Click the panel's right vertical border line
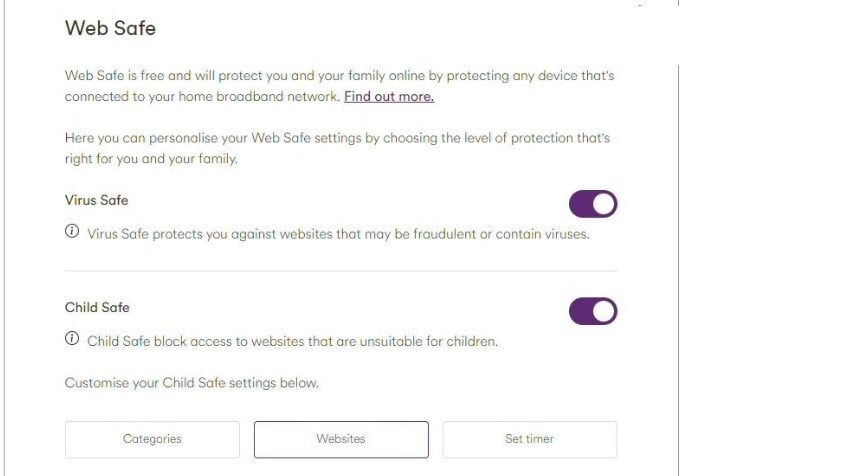This screenshot has width=859, height=476. (x=678, y=270)
